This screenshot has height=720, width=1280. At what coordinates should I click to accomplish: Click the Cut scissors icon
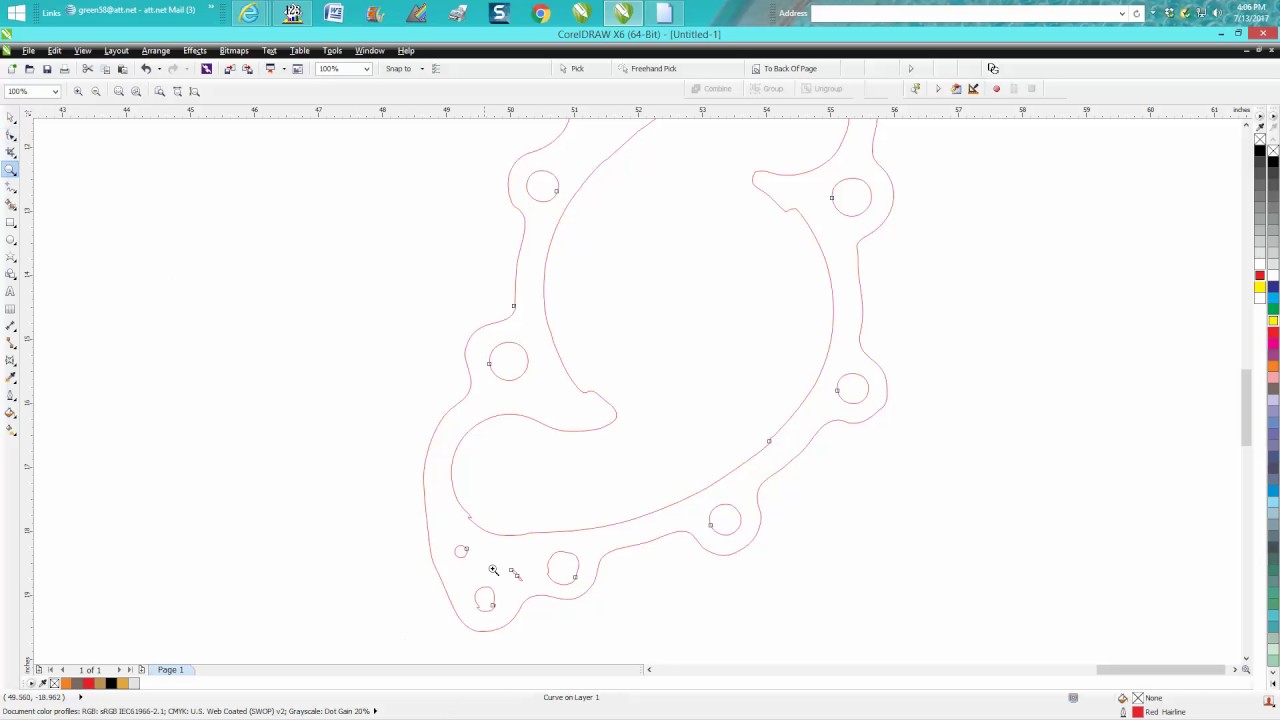pos(88,69)
